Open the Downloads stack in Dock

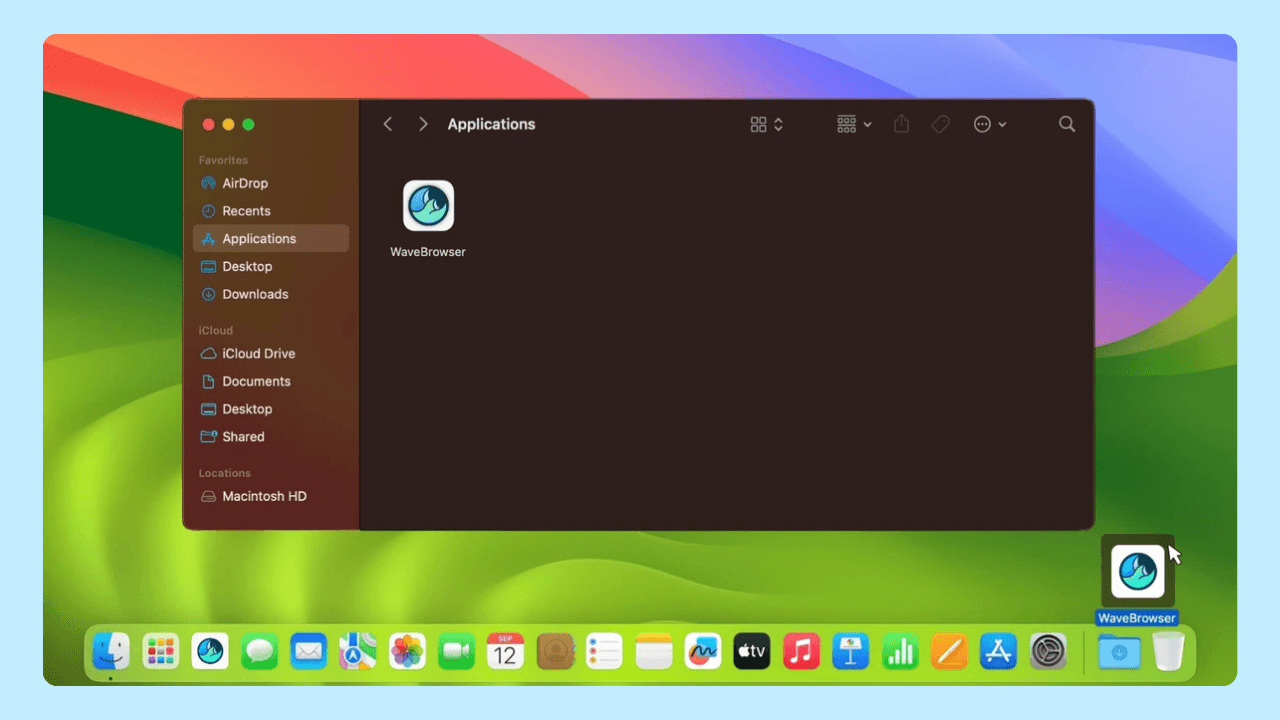[1119, 652]
